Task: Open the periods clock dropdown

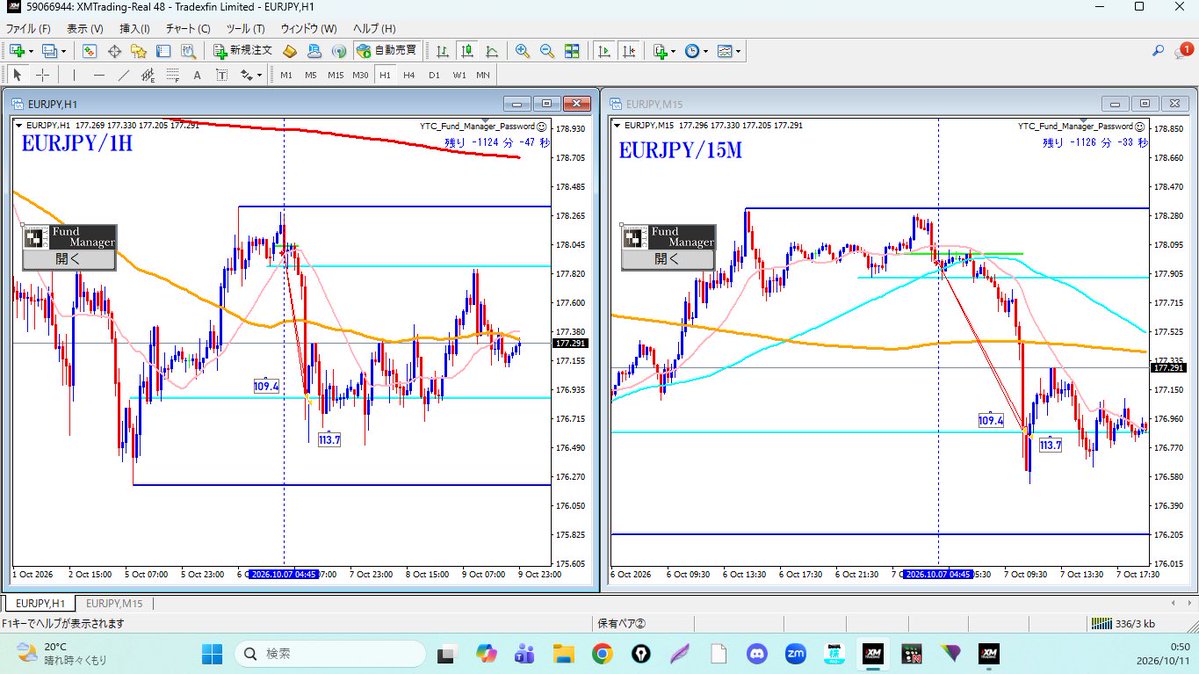Action: tap(696, 51)
